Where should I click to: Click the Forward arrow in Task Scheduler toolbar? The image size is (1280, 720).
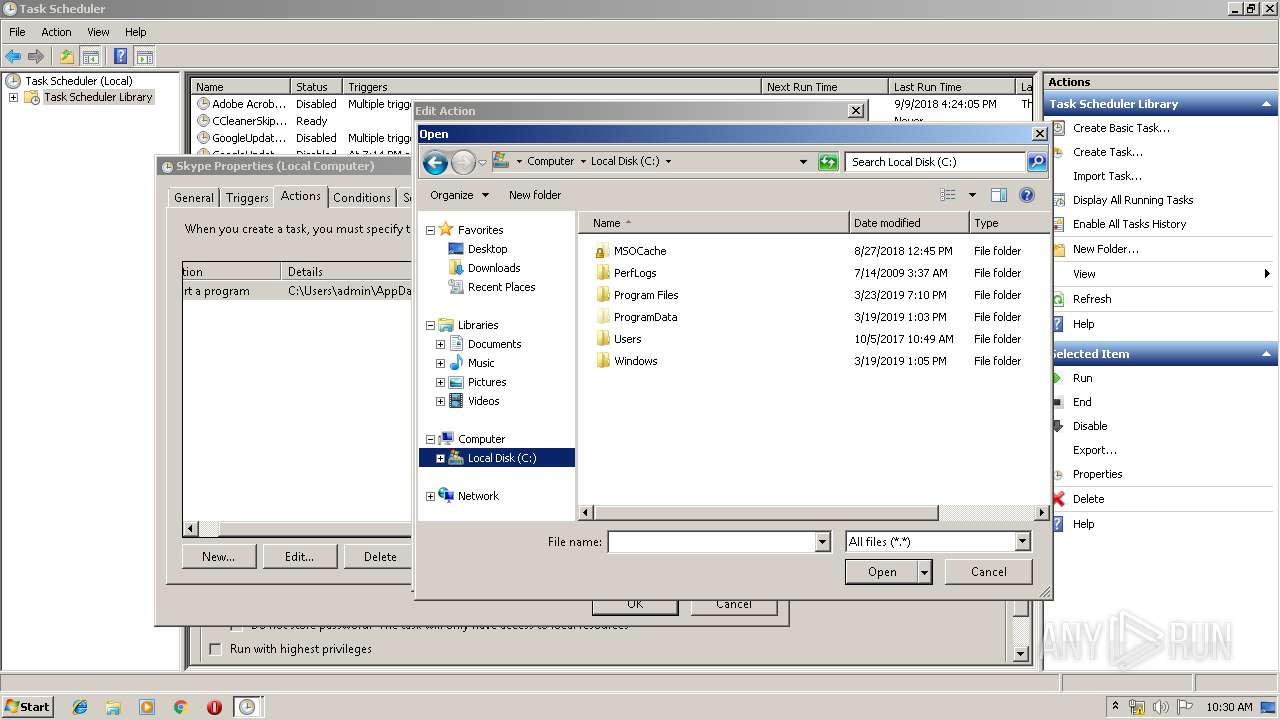pos(36,56)
